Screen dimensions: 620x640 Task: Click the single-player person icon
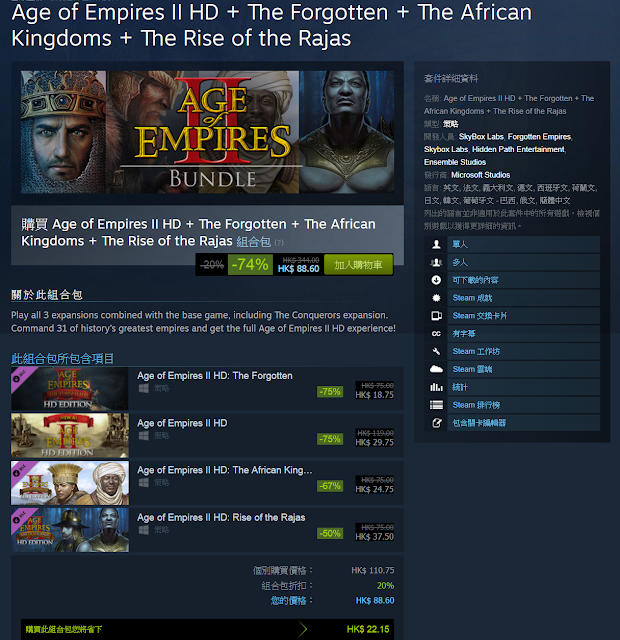pos(436,244)
